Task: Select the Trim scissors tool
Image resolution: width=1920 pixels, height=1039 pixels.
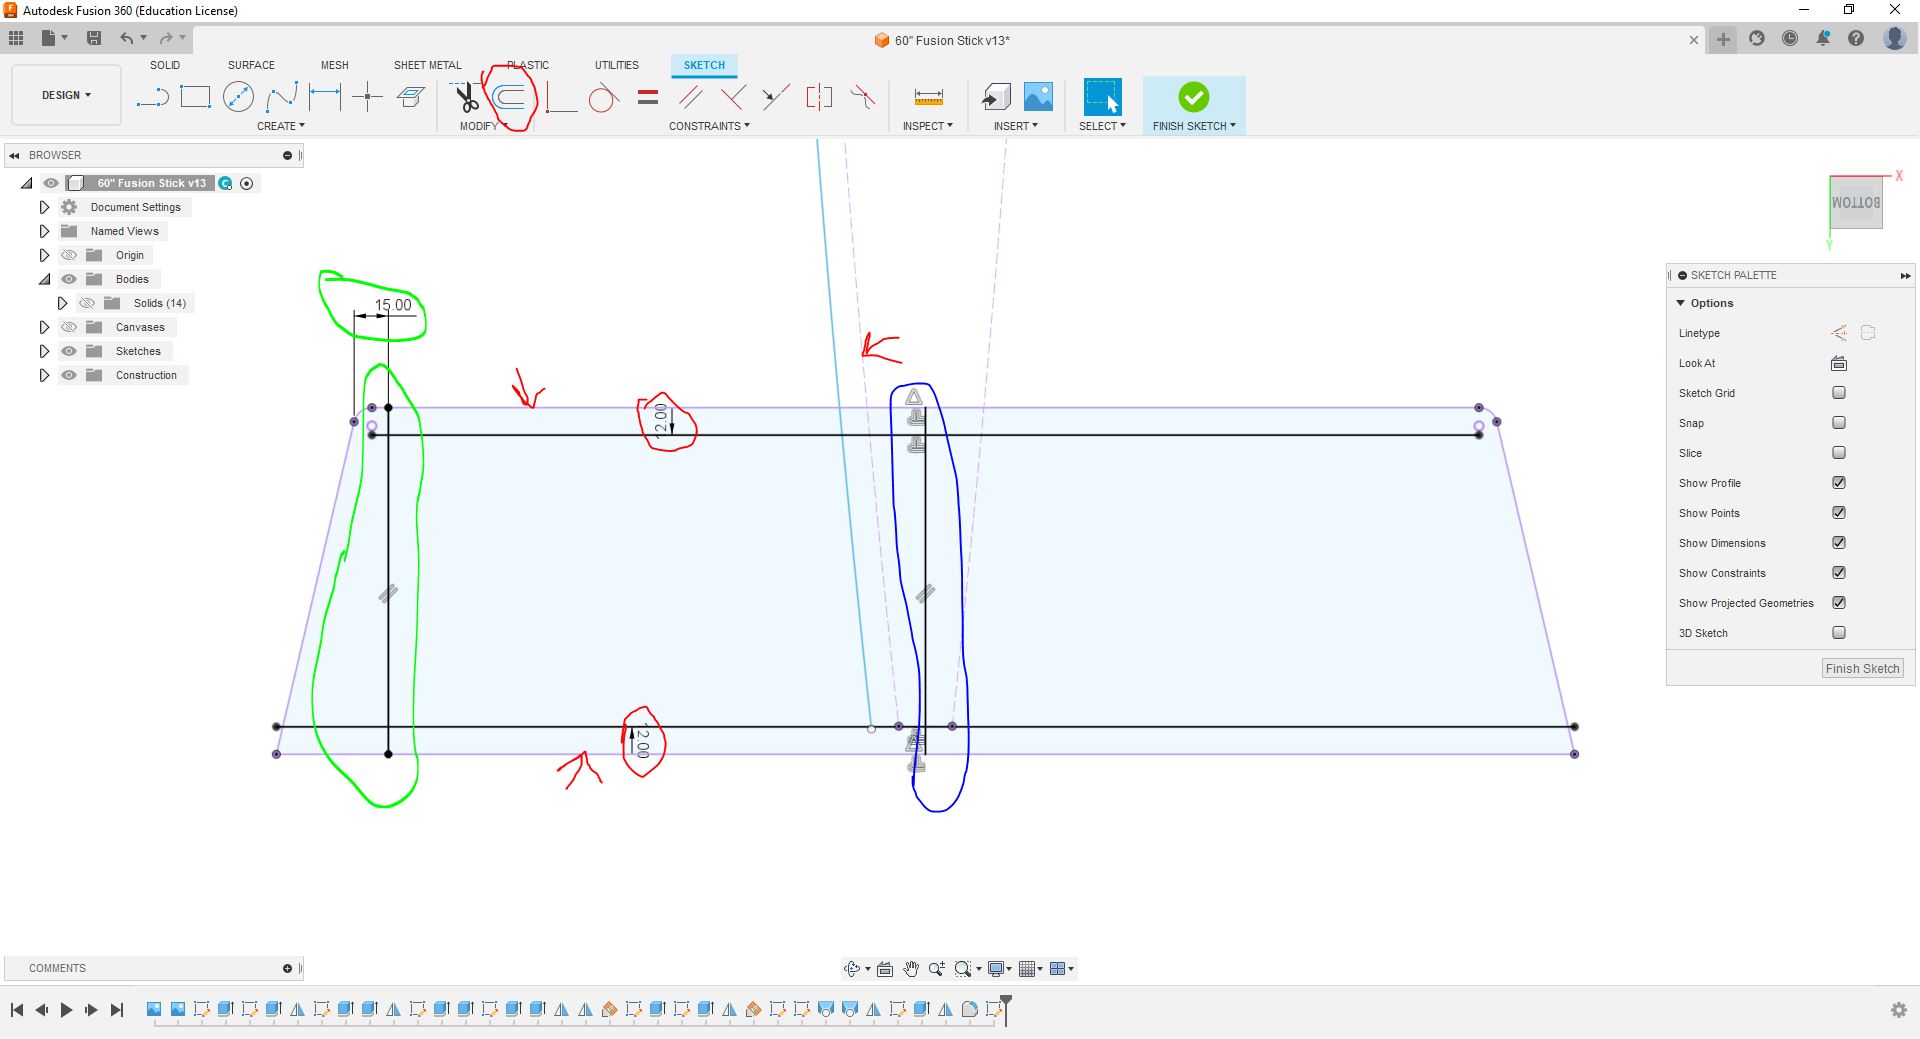Action: tap(466, 97)
